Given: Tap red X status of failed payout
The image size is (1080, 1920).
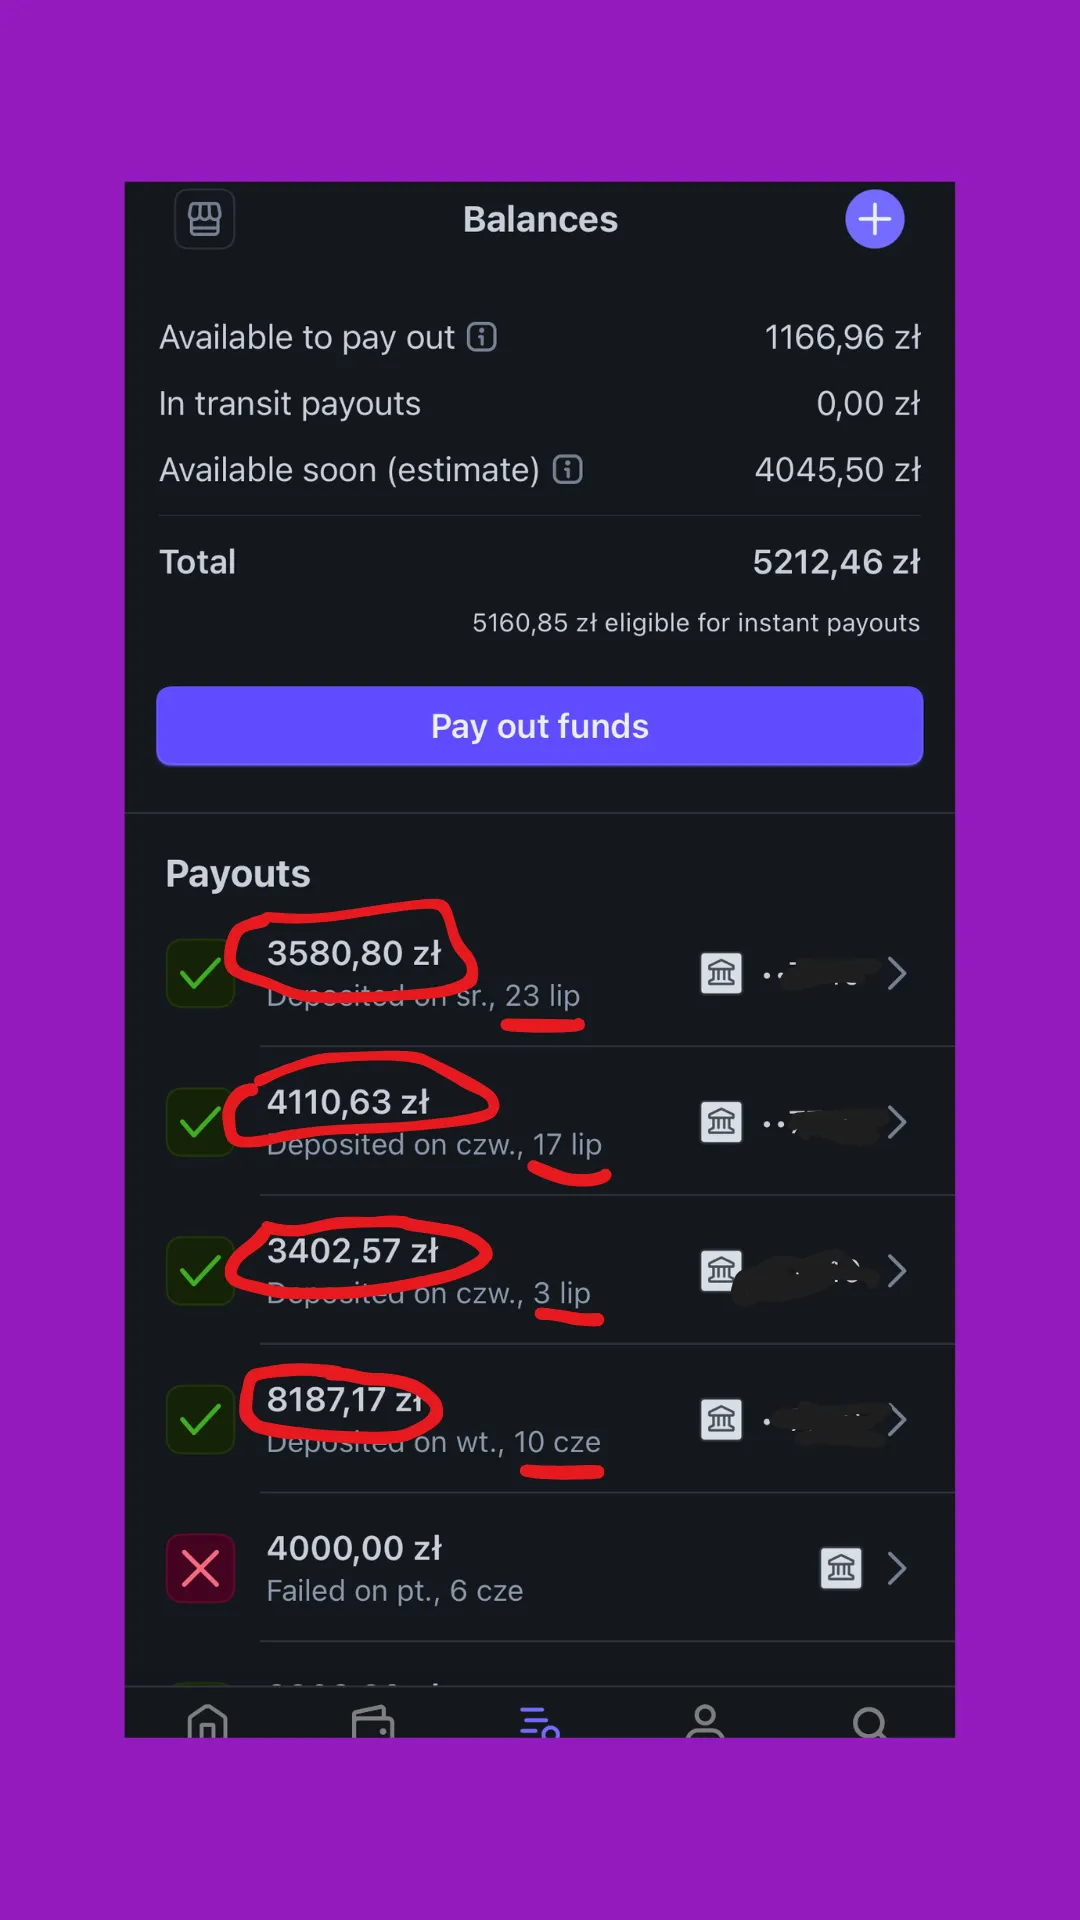Looking at the screenshot, I should [x=201, y=1568].
